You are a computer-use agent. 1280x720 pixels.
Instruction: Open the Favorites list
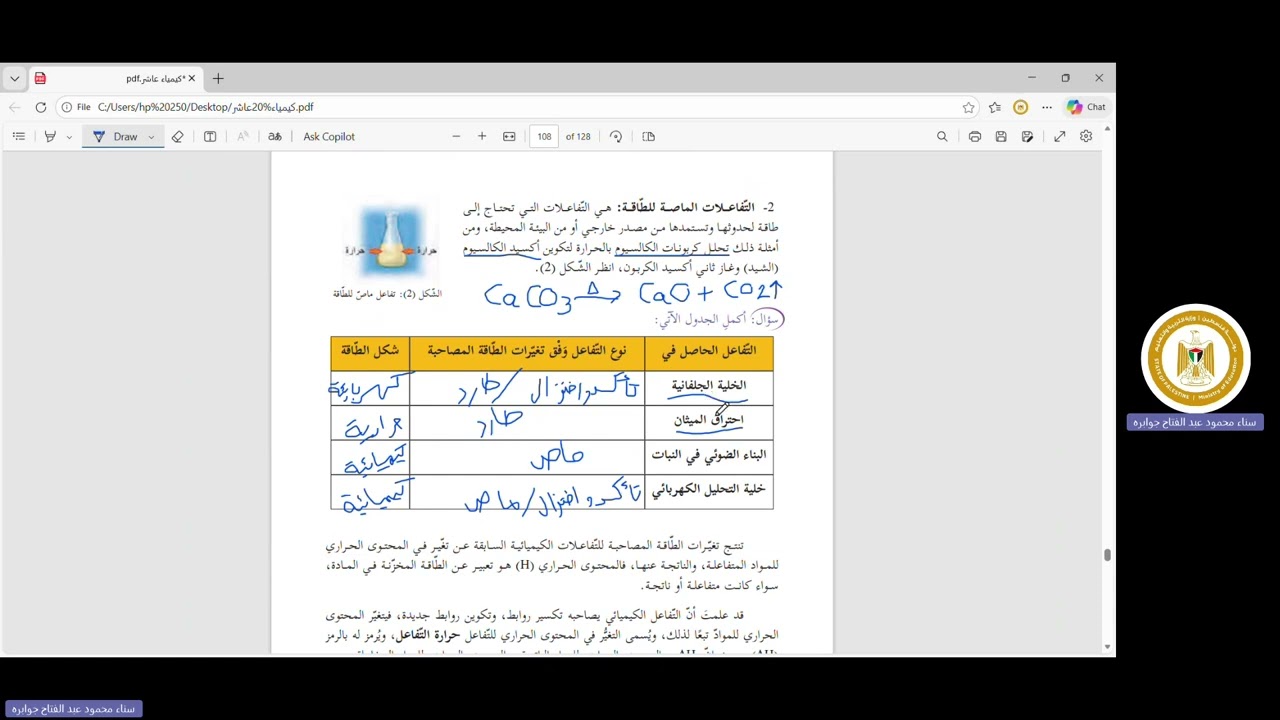coord(995,107)
